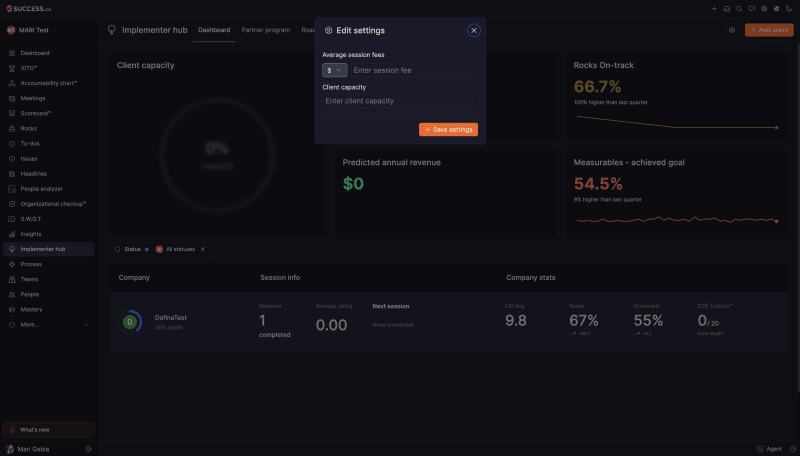Click the plus icon in top bar
The image size is (800, 456).
tap(714, 9)
